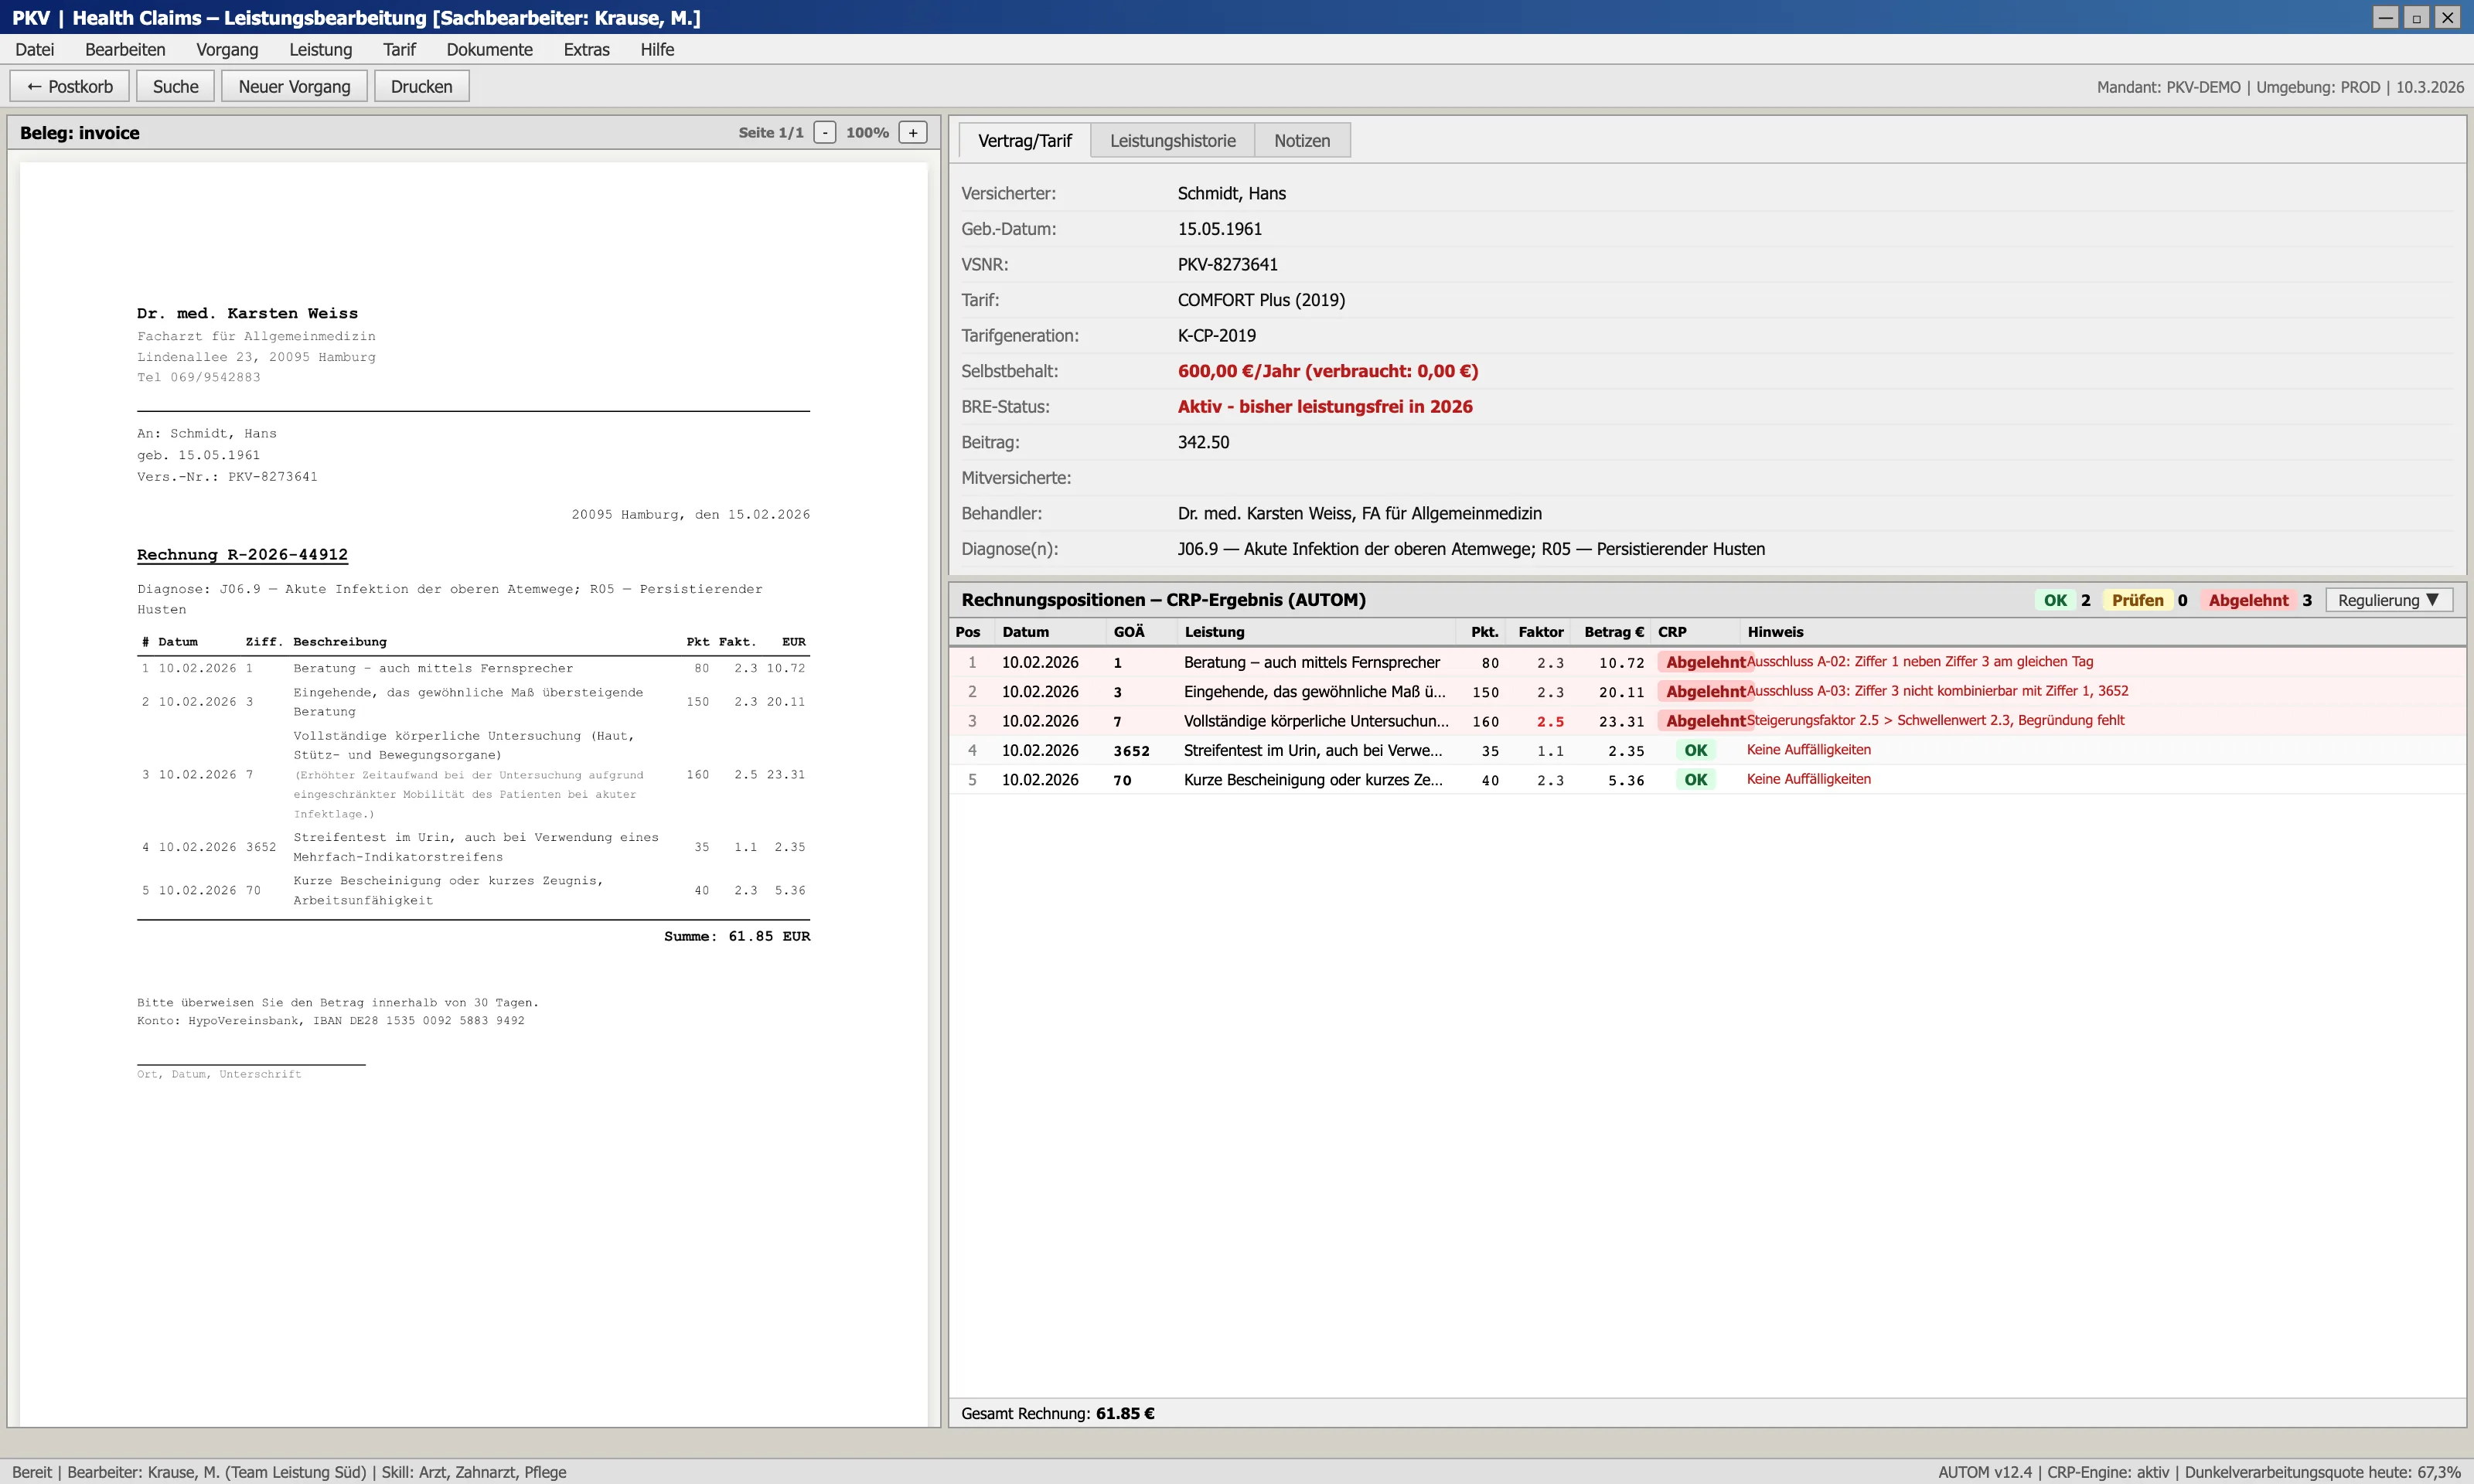
Task: Zoom in the invoice with plus button
Action: (912, 133)
